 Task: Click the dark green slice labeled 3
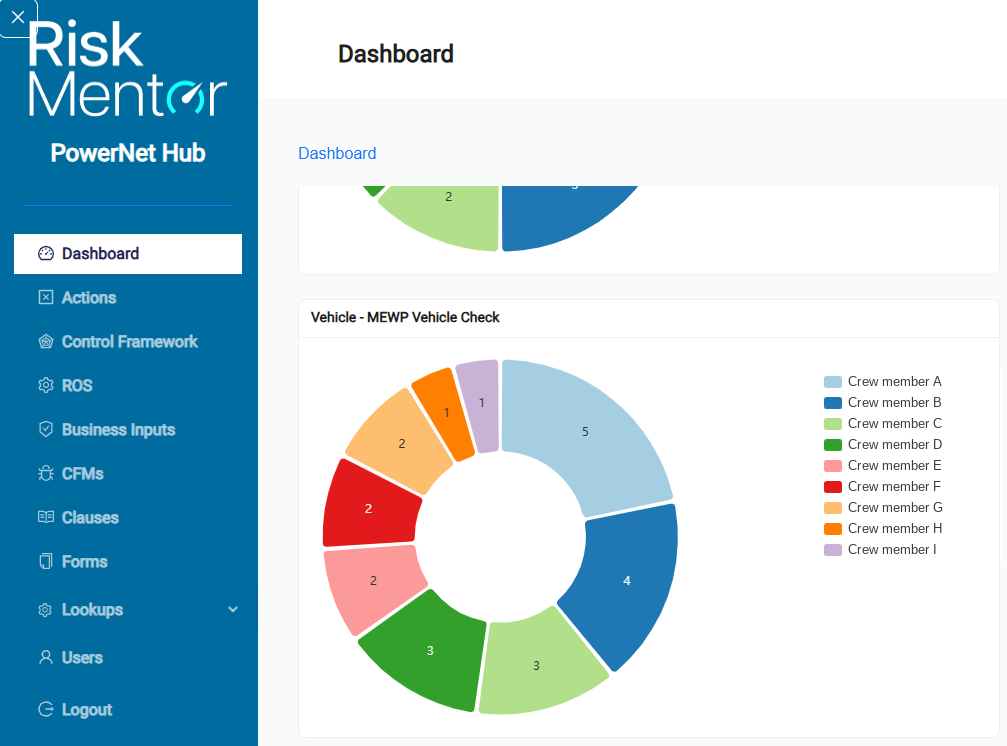[x=430, y=650]
